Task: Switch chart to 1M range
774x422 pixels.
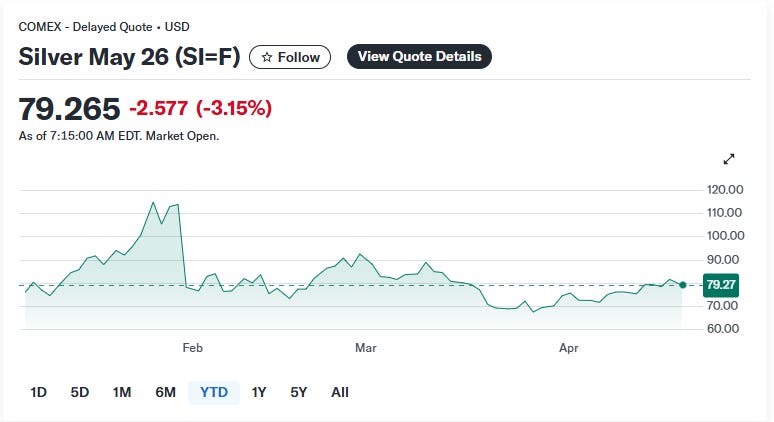Action: coord(121,392)
